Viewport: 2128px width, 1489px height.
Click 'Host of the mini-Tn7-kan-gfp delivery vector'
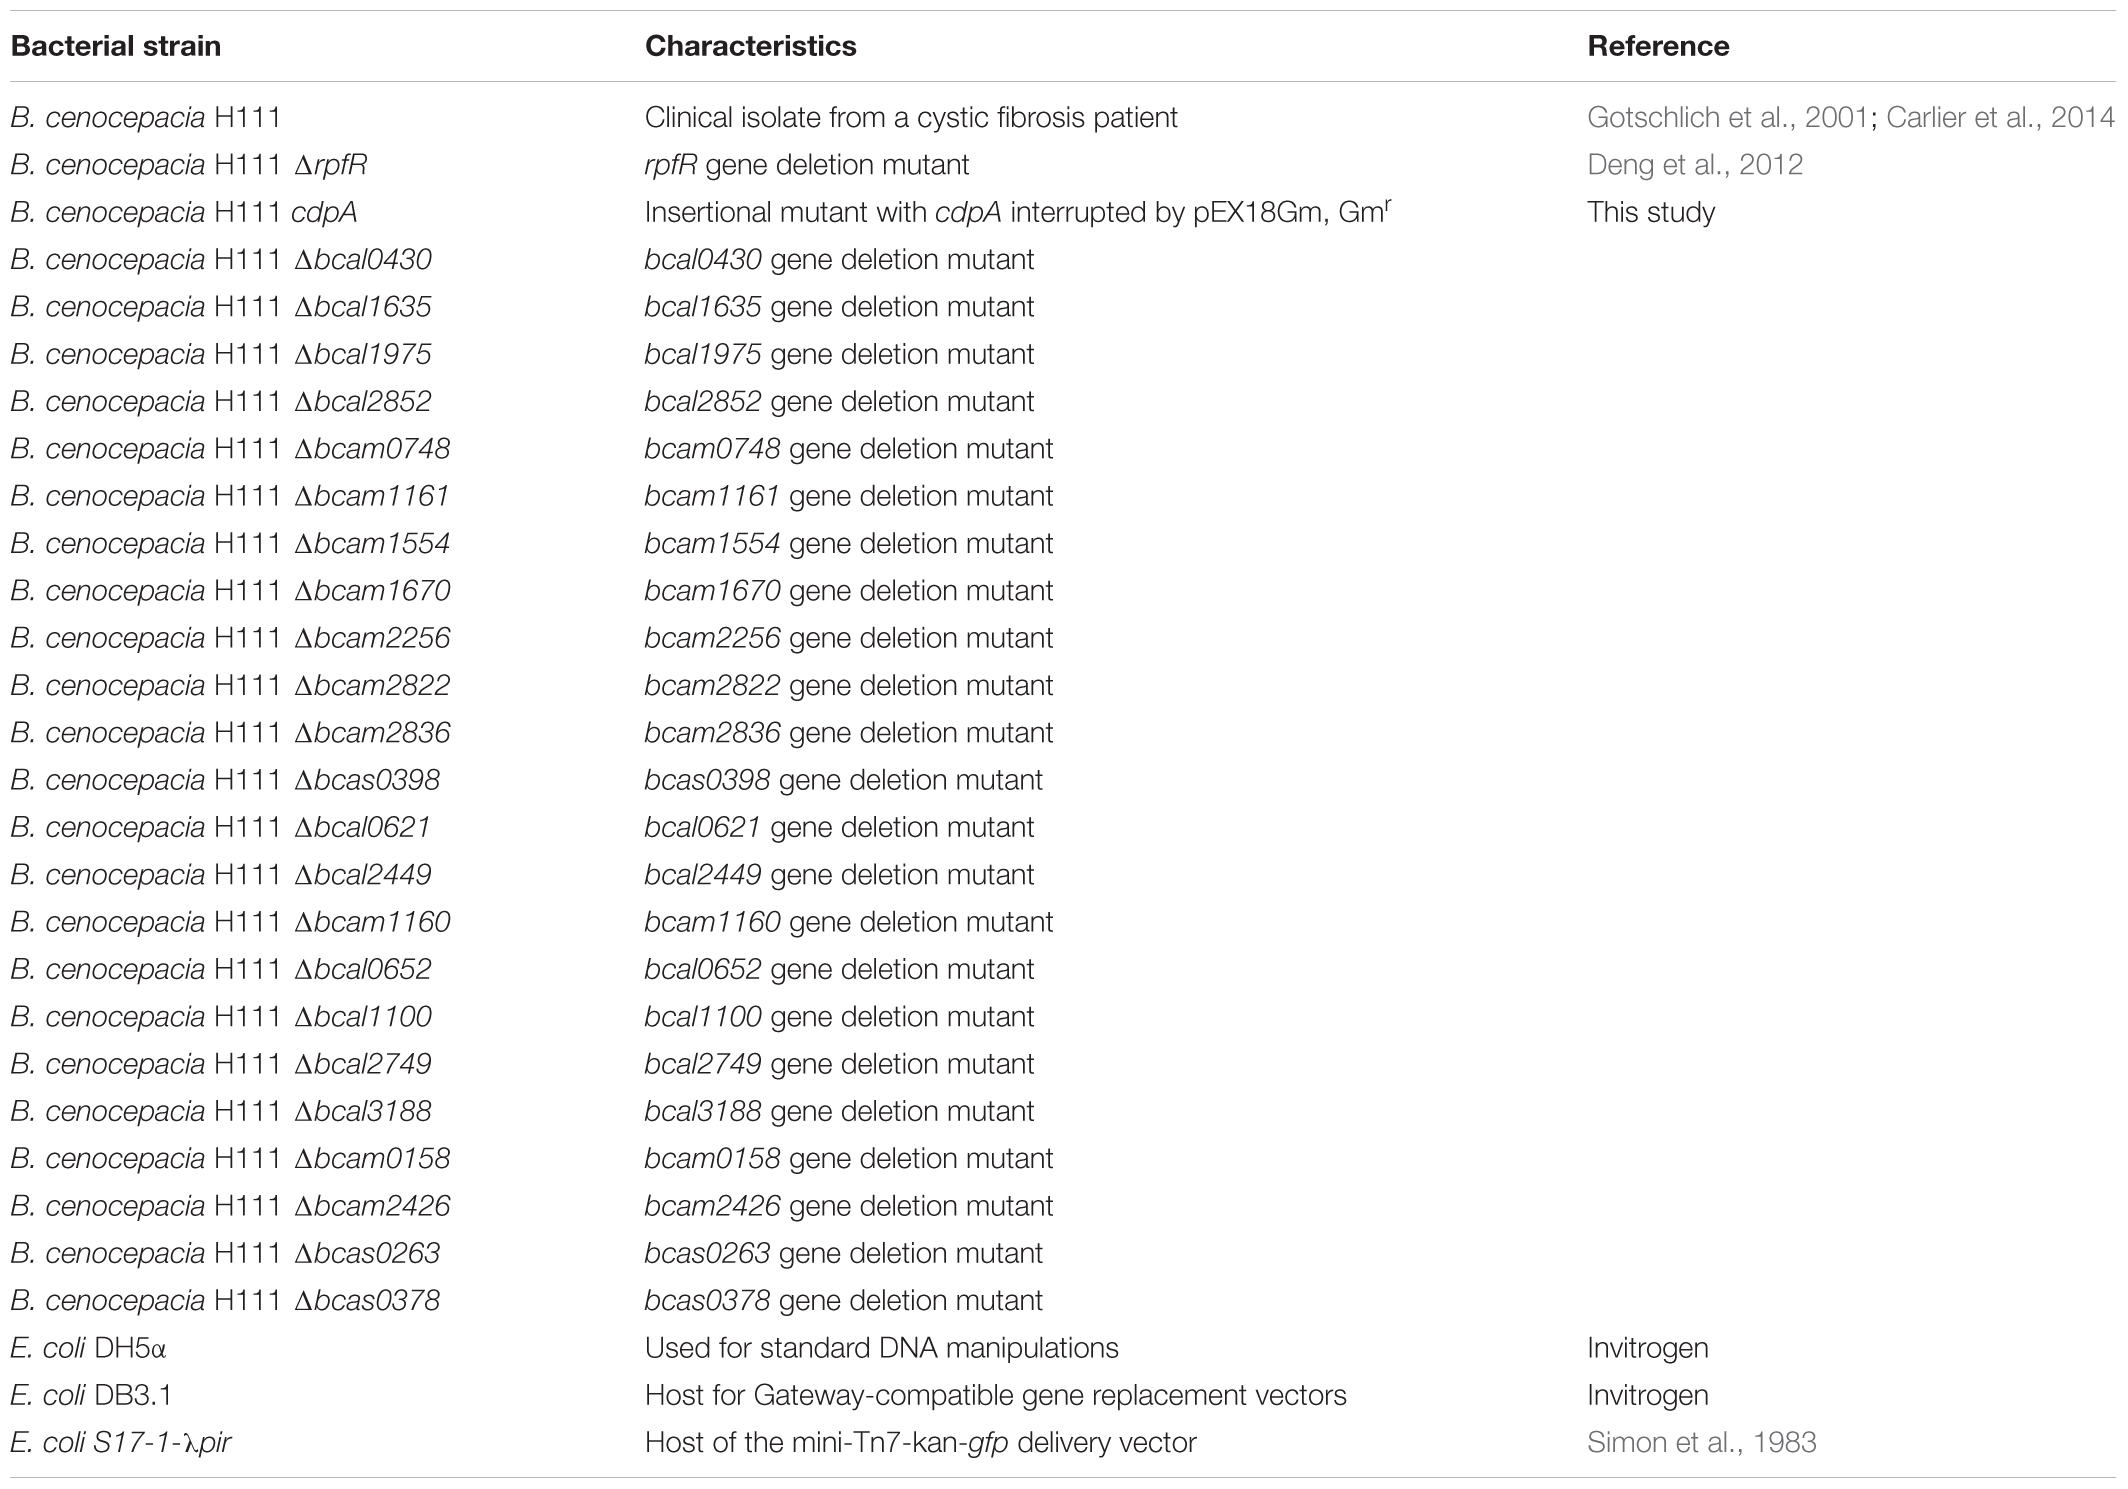click(x=920, y=1442)
